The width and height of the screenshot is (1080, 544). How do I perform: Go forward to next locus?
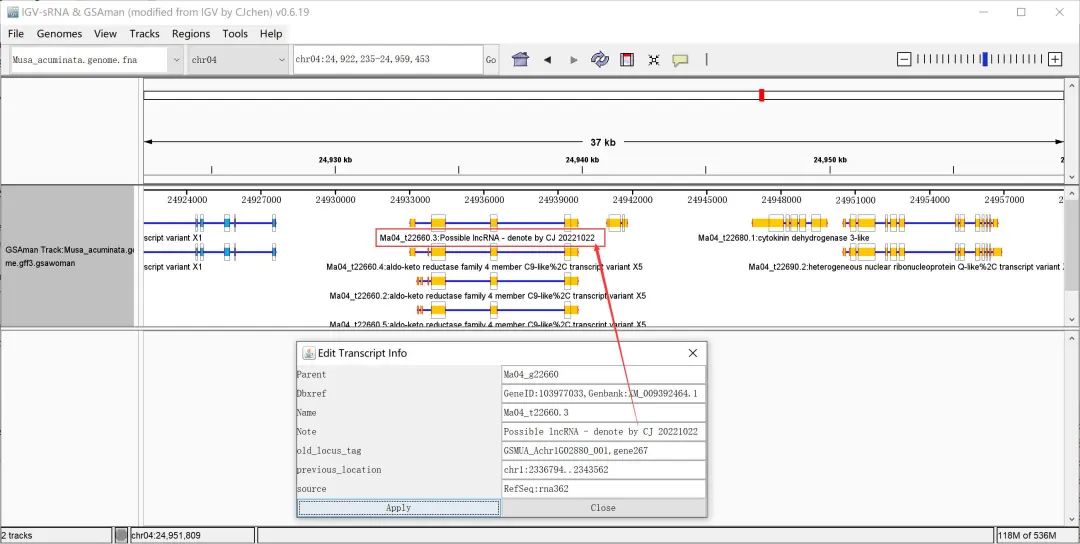point(573,60)
